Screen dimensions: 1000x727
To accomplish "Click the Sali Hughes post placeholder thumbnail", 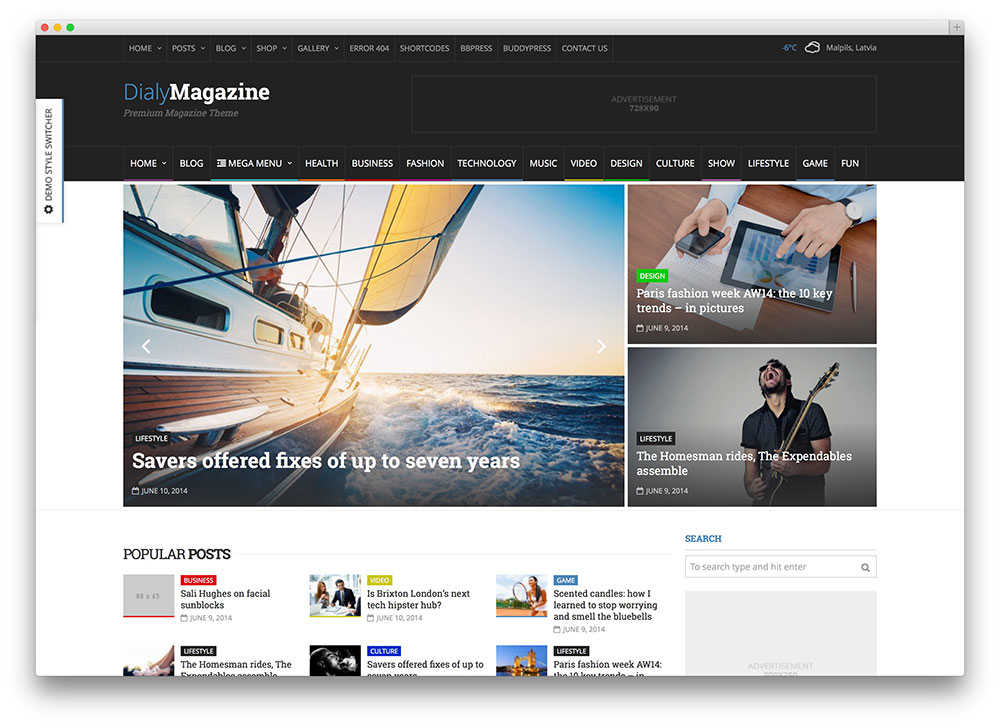I will [x=149, y=596].
